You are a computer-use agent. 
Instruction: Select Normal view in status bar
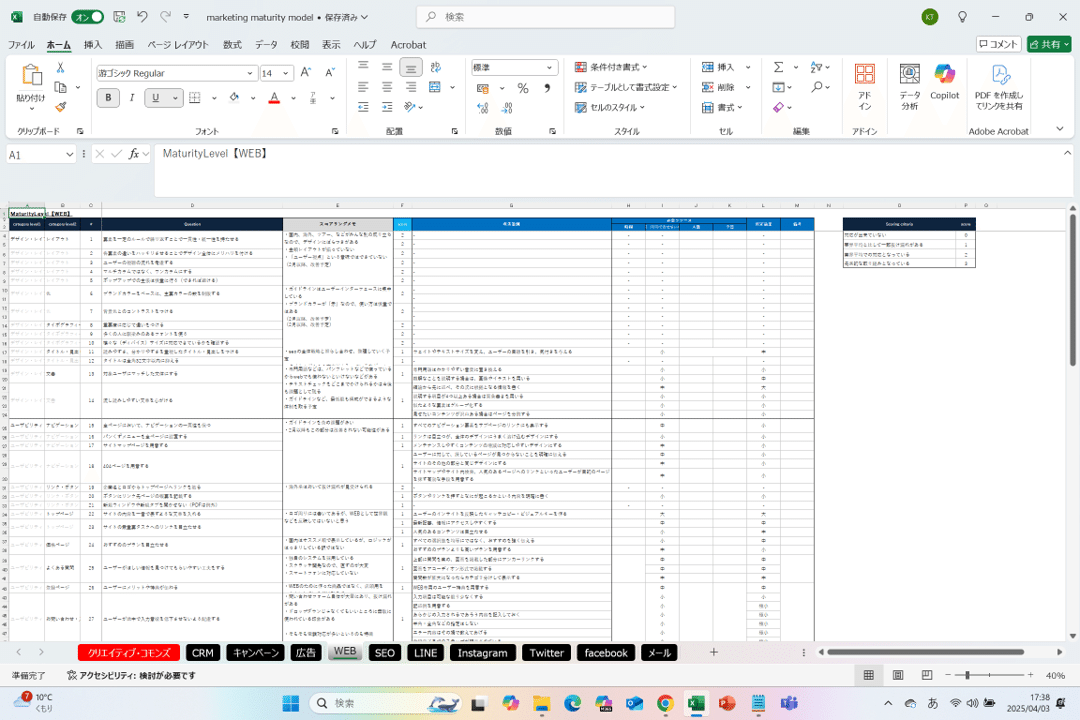[869, 675]
